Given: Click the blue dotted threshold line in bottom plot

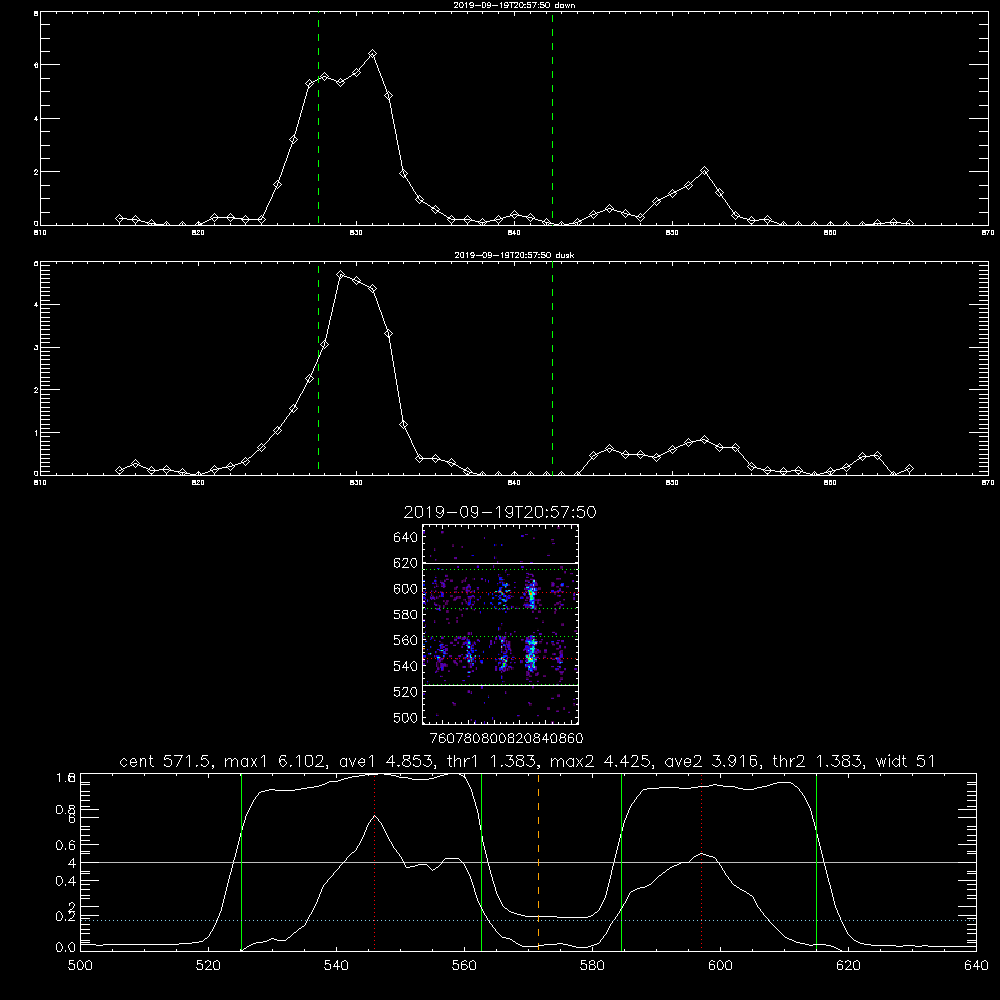Looking at the screenshot, I should click(528, 920).
